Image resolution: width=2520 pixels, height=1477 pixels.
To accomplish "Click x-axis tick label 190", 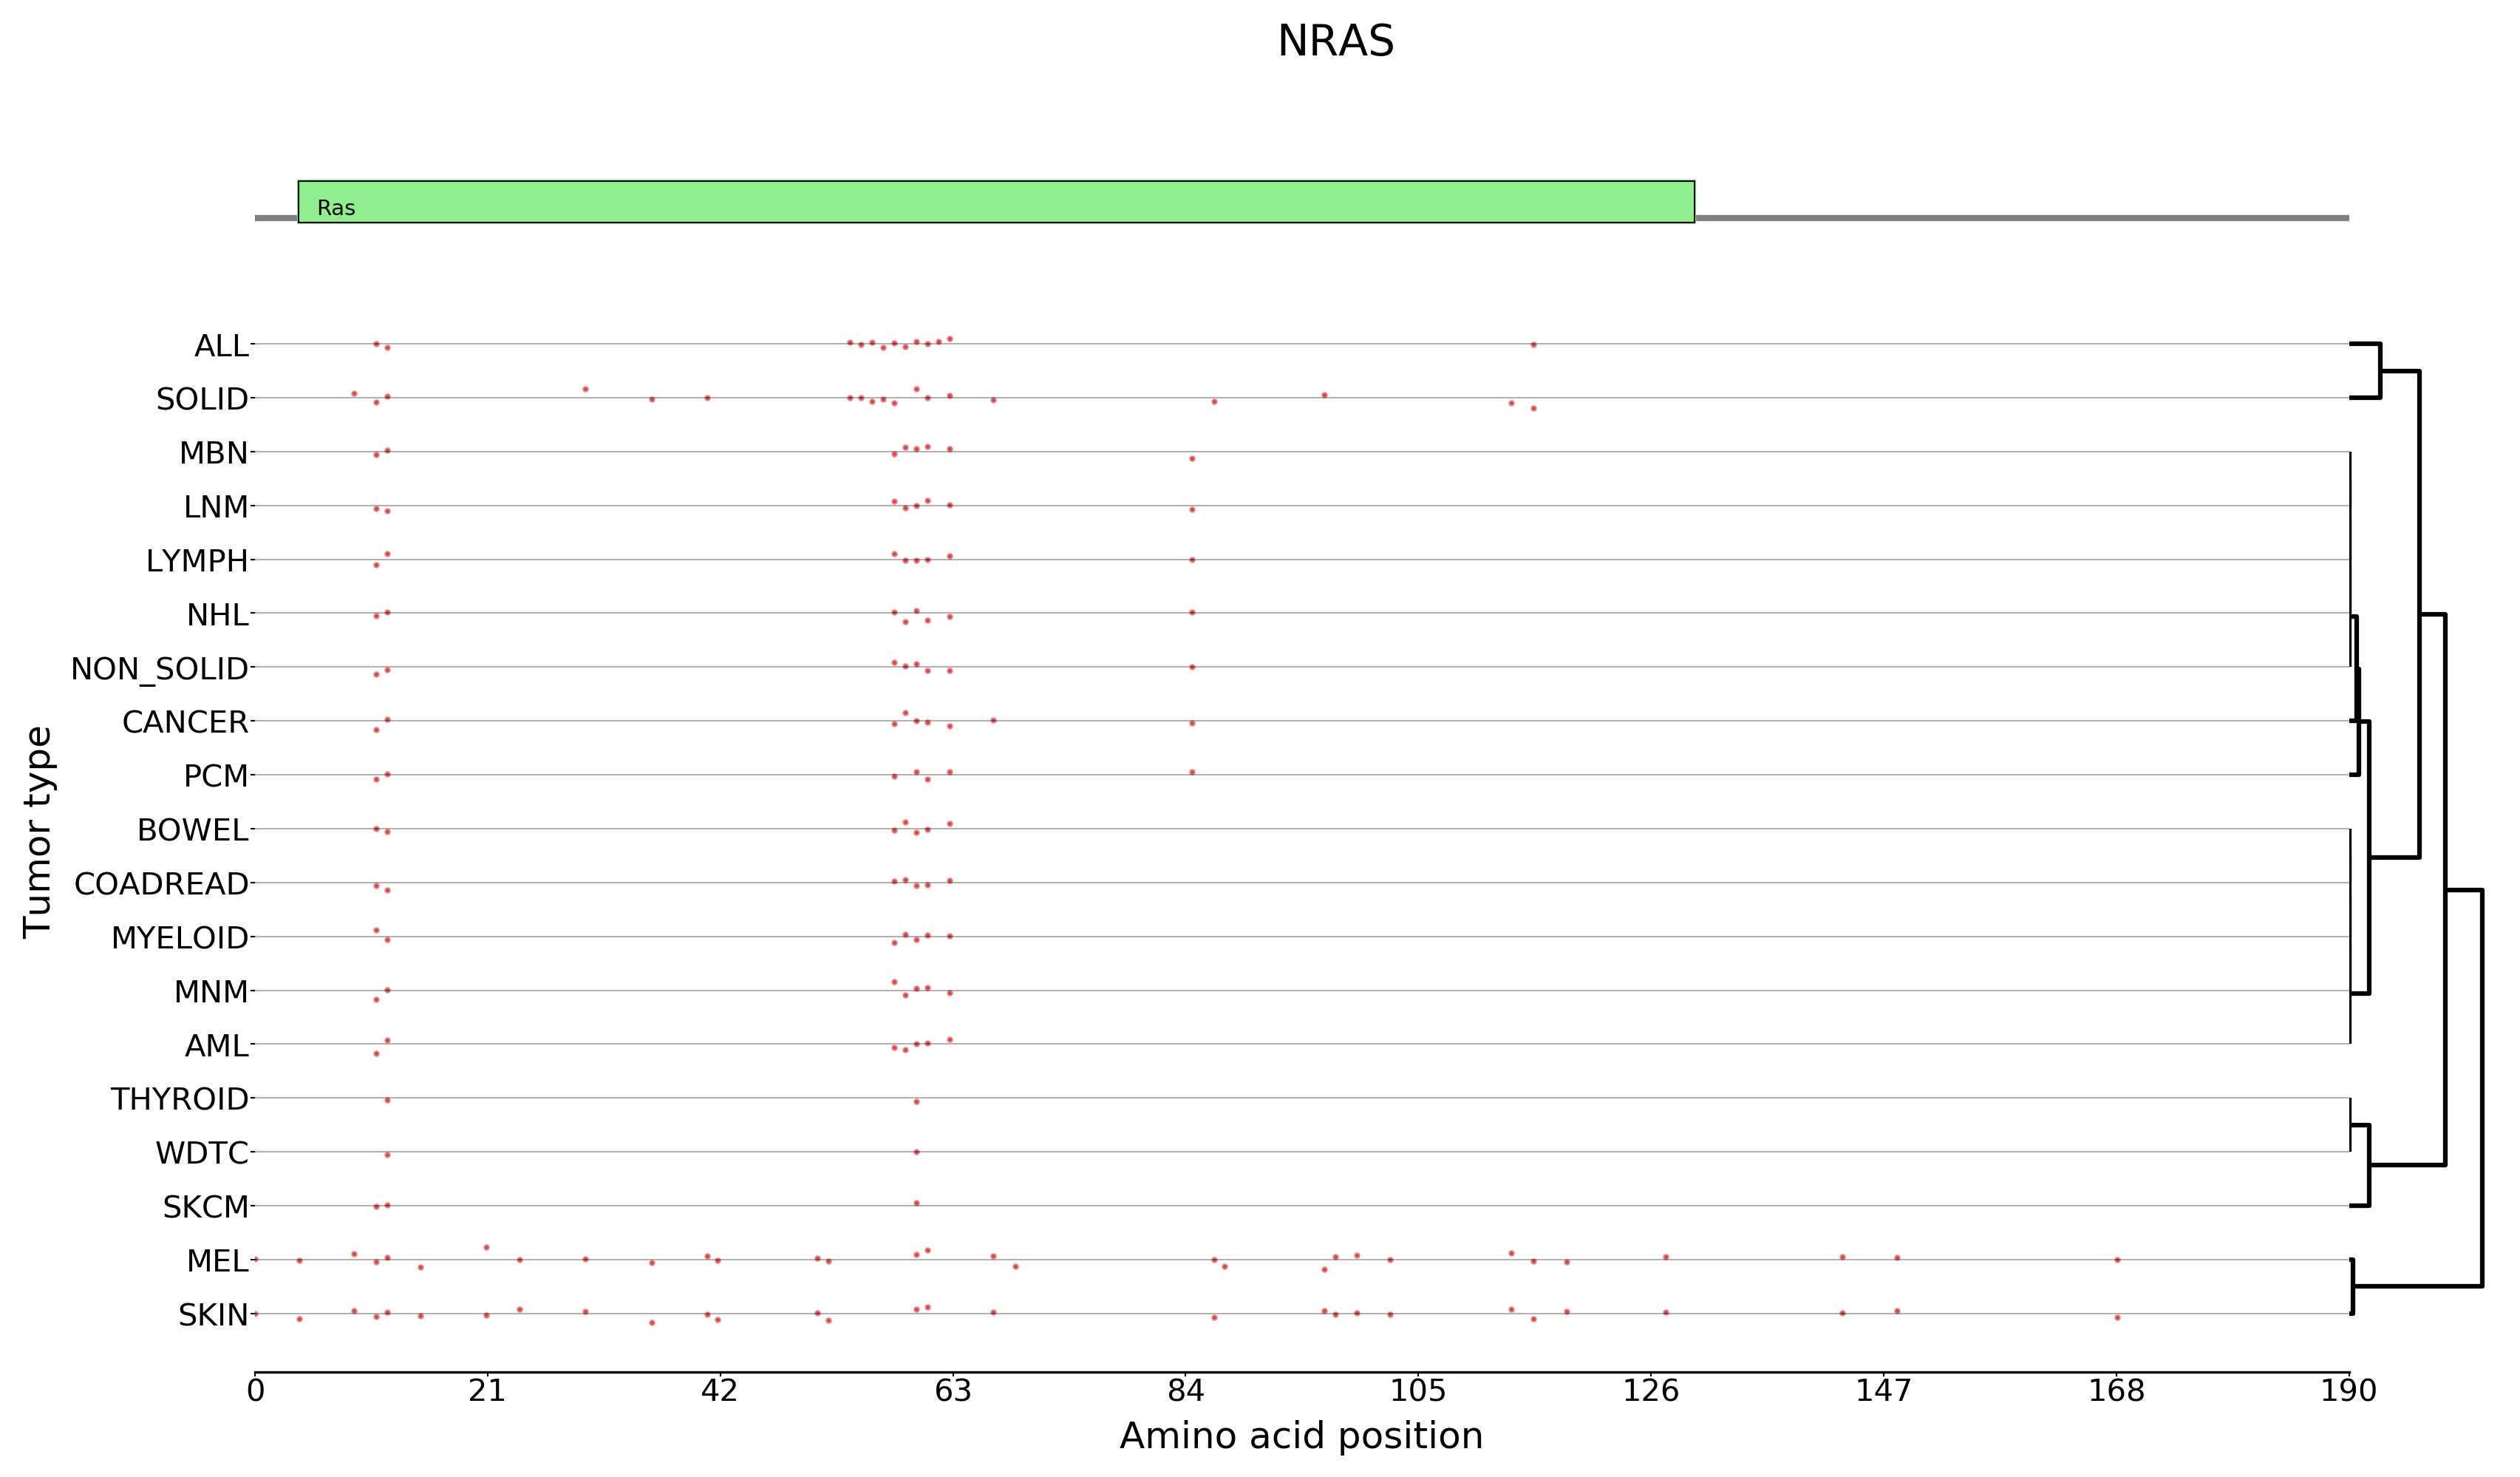I will pos(2348,1391).
